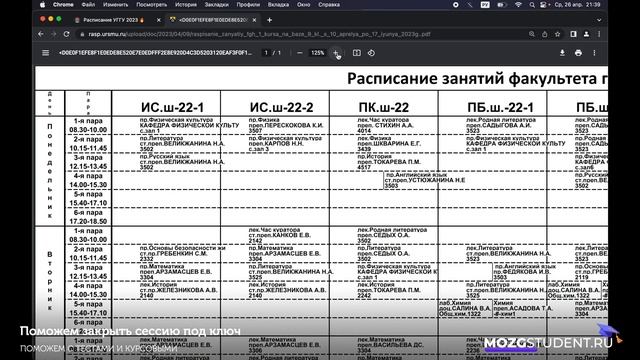Click the ГРЕБЕНКИН С.М. Основы безопасности entry
Image resolution: width=640 pixels, height=360 pixels.
pos(182,253)
